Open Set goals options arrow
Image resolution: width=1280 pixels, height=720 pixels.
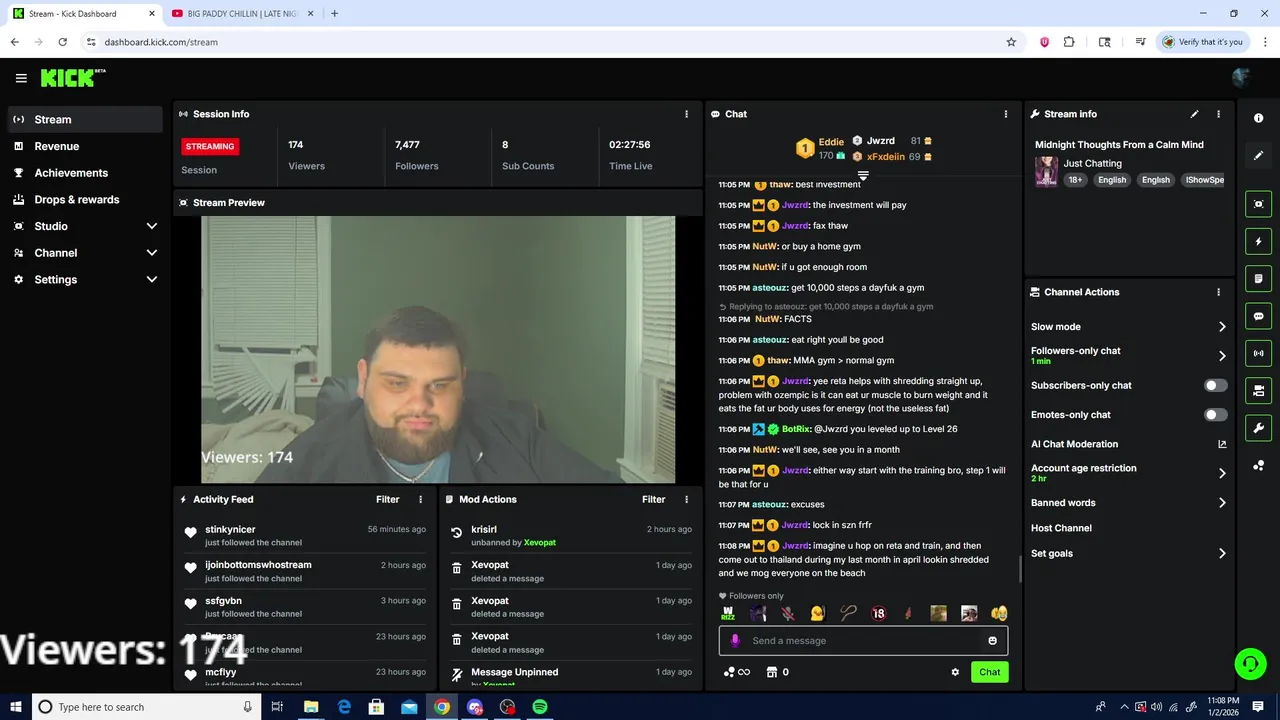(x=1222, y=554)
